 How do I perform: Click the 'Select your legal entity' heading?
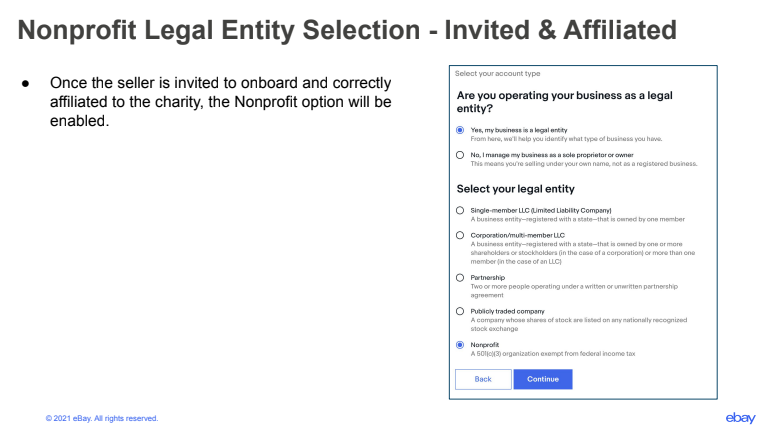pyautogui.click(x=515, y=189)
